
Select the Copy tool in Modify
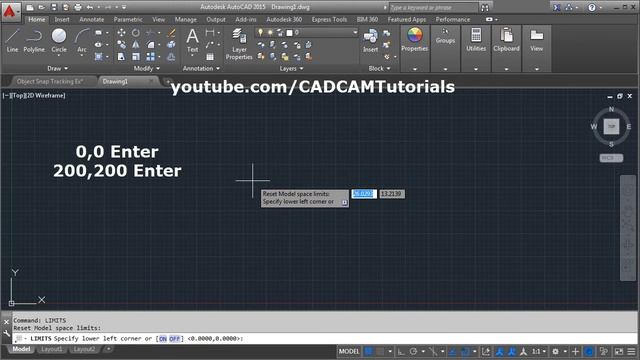pos(121,45)
